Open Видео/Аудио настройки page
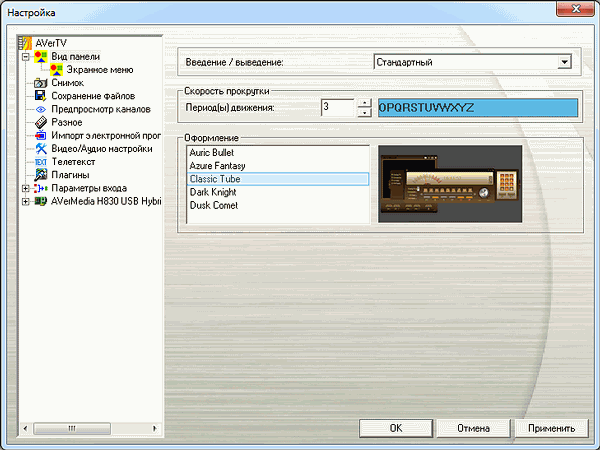The width and height of the screenshot is (600, 450). [102, 149]
